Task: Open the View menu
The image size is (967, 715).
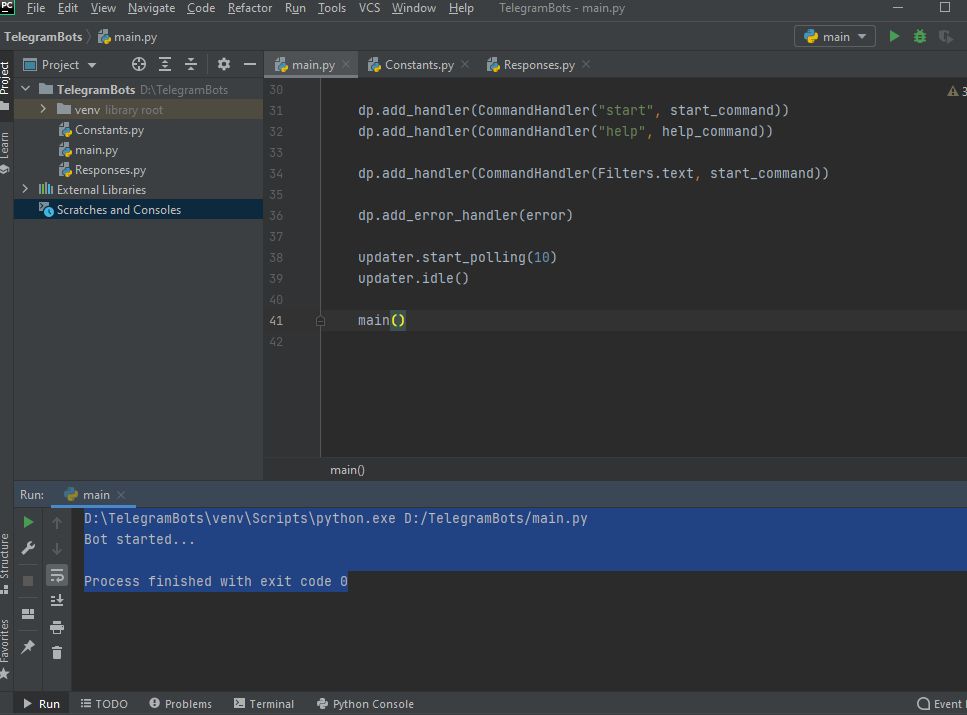Action: pos(103,8)
